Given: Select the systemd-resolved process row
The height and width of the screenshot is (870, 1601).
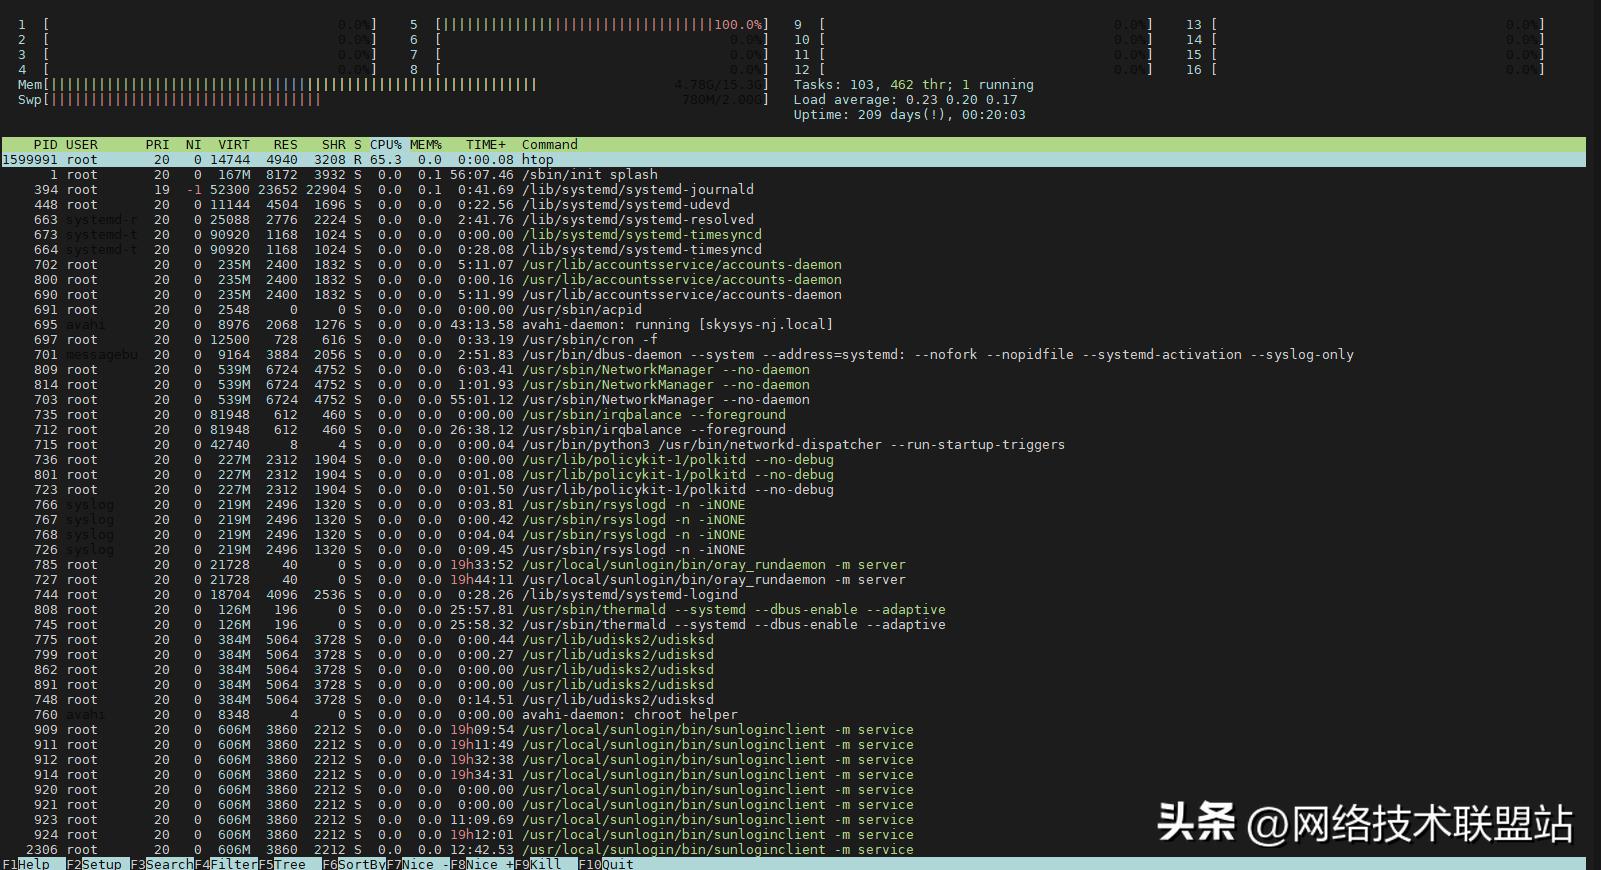Looking at the screenshot, I should (794, 220).
